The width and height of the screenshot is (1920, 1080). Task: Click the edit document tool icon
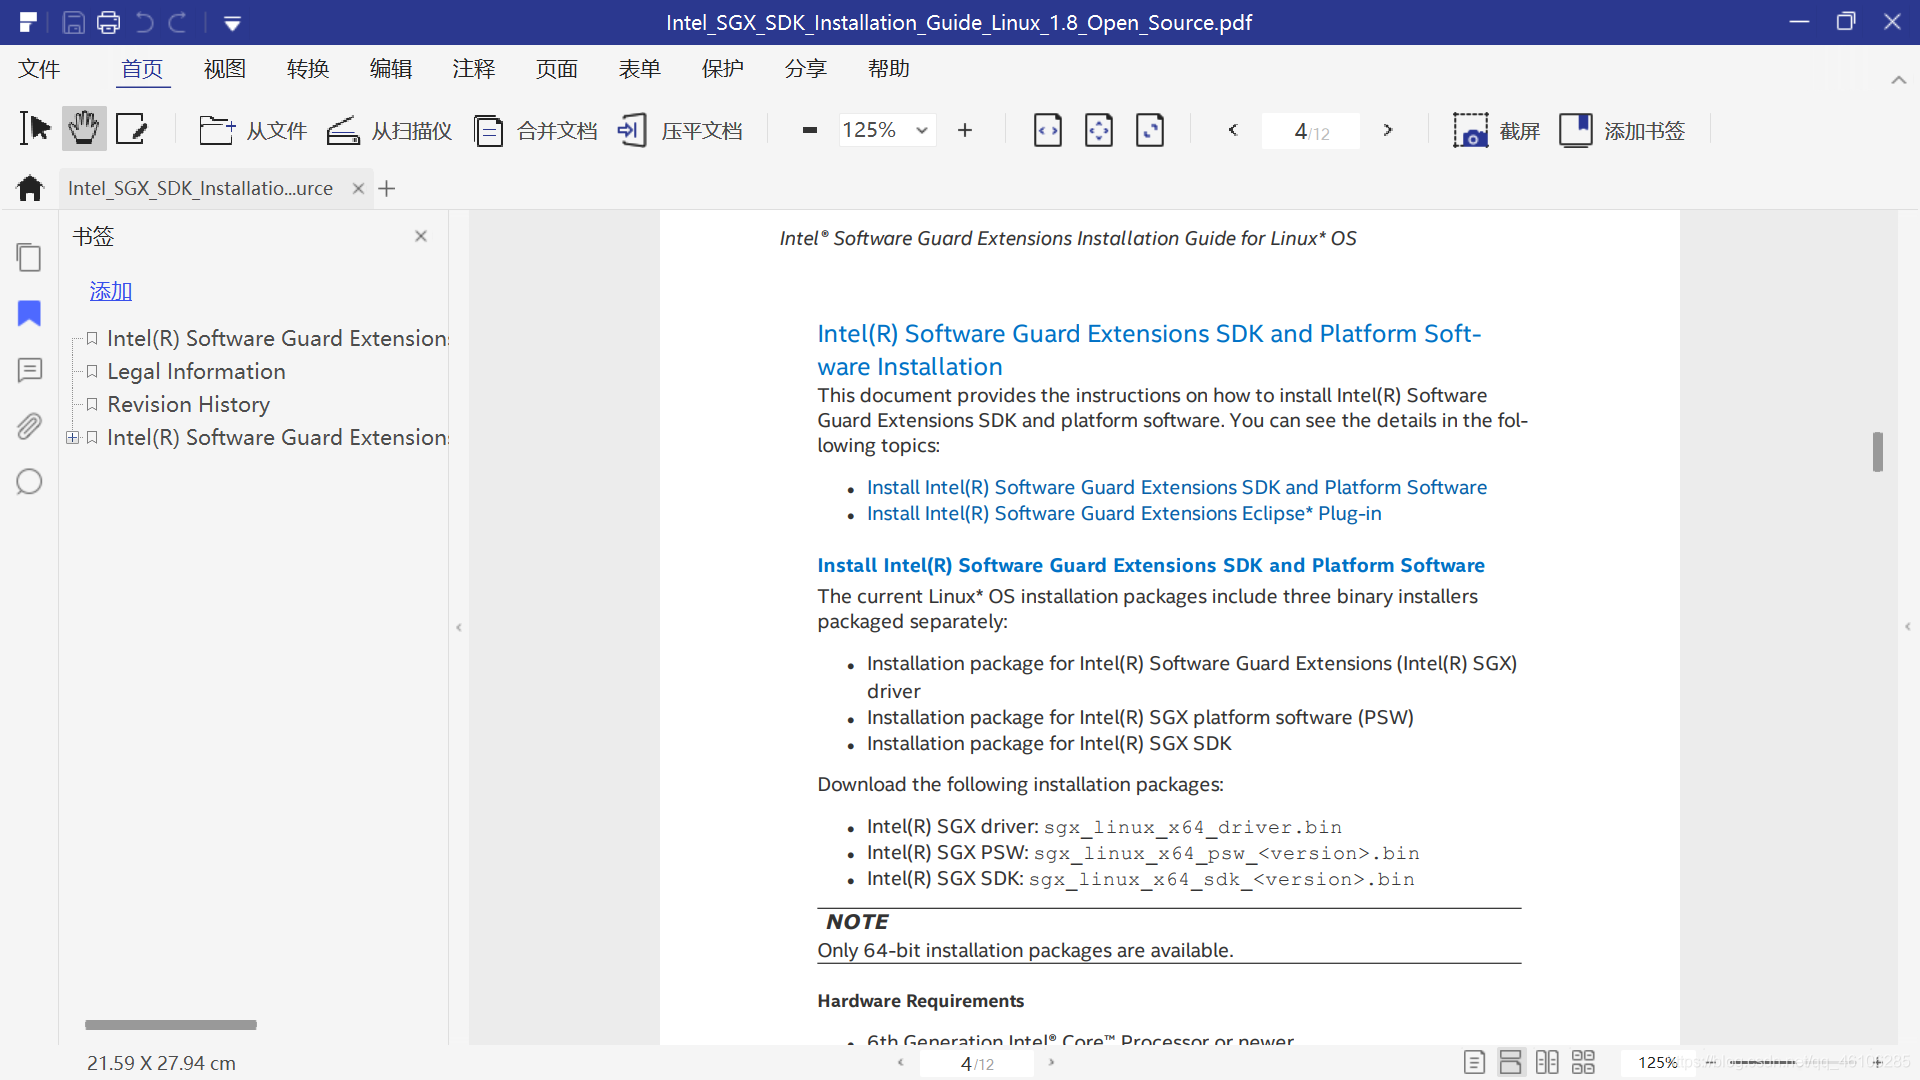pyautogui.click(x=132, y=130)
